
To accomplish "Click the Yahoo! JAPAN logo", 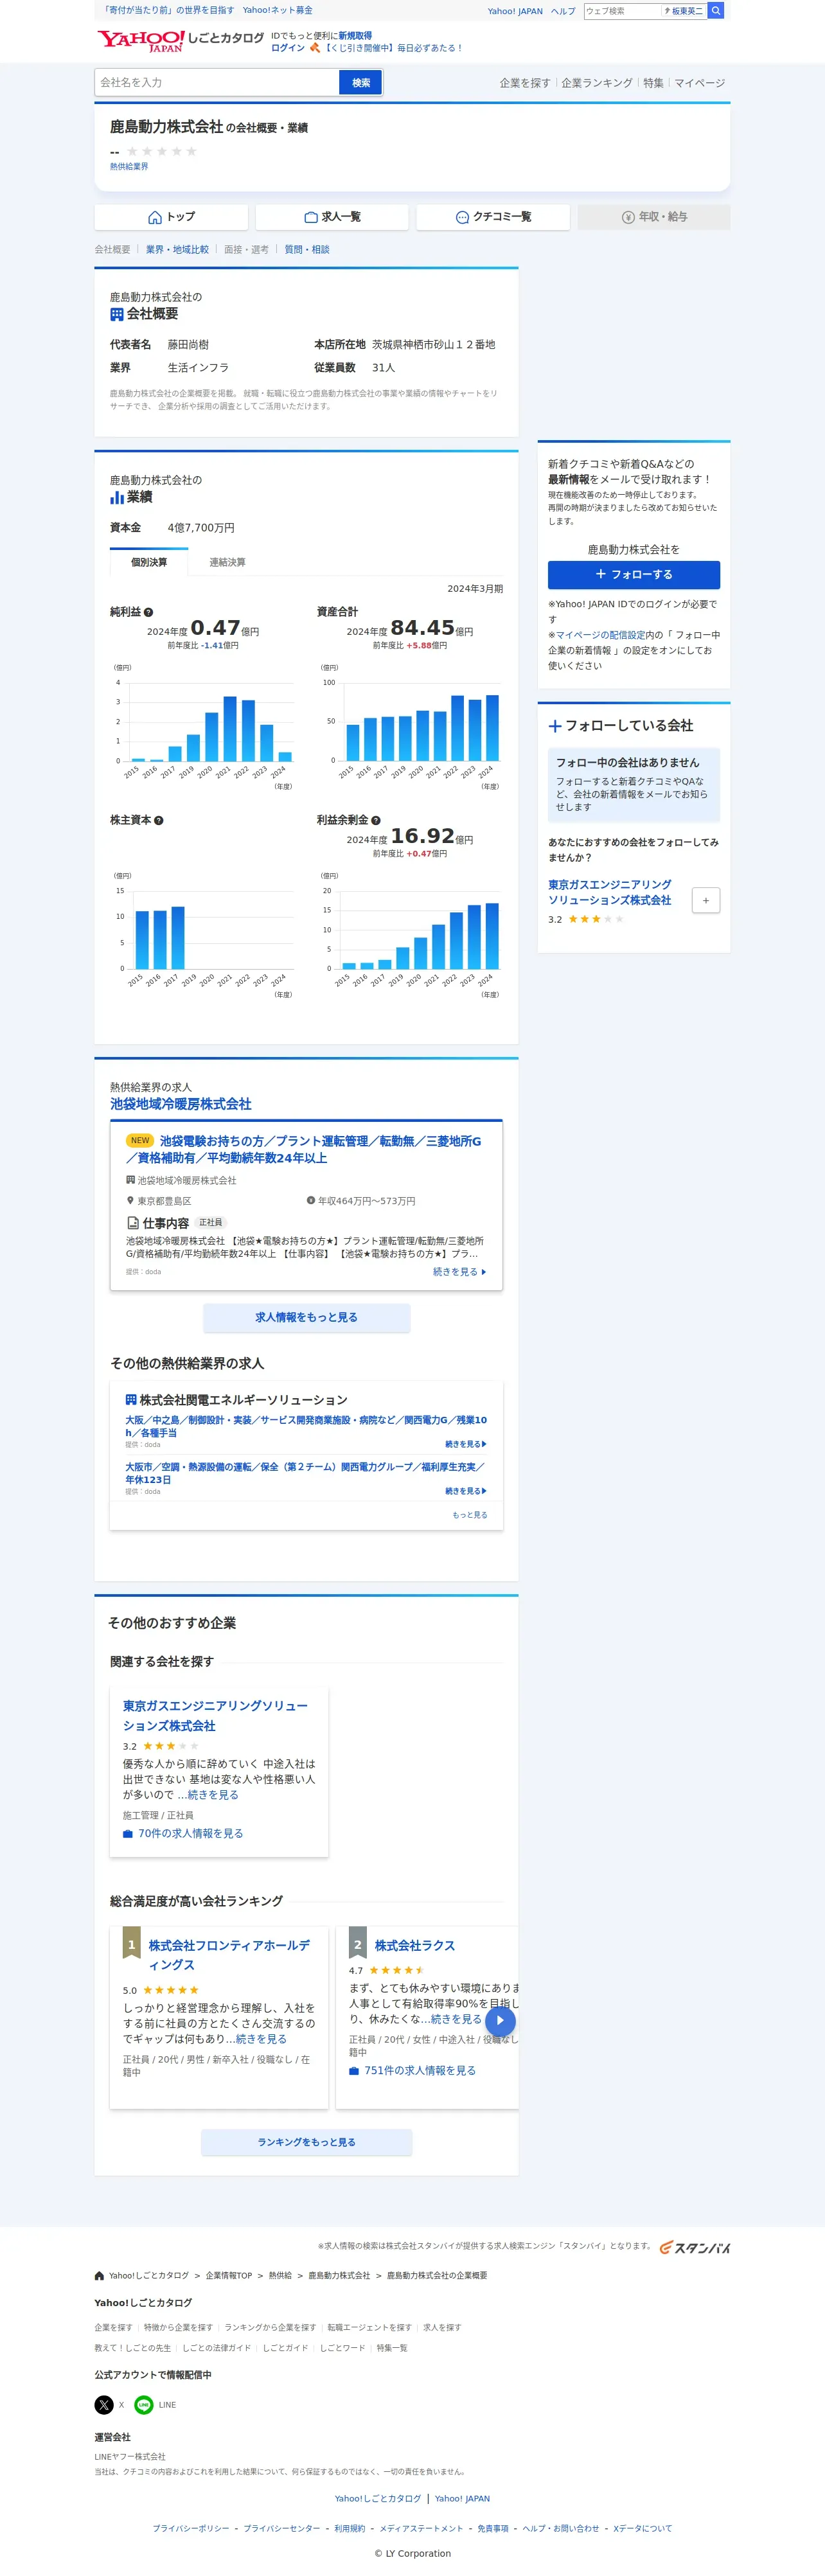I will click(140, 40).
